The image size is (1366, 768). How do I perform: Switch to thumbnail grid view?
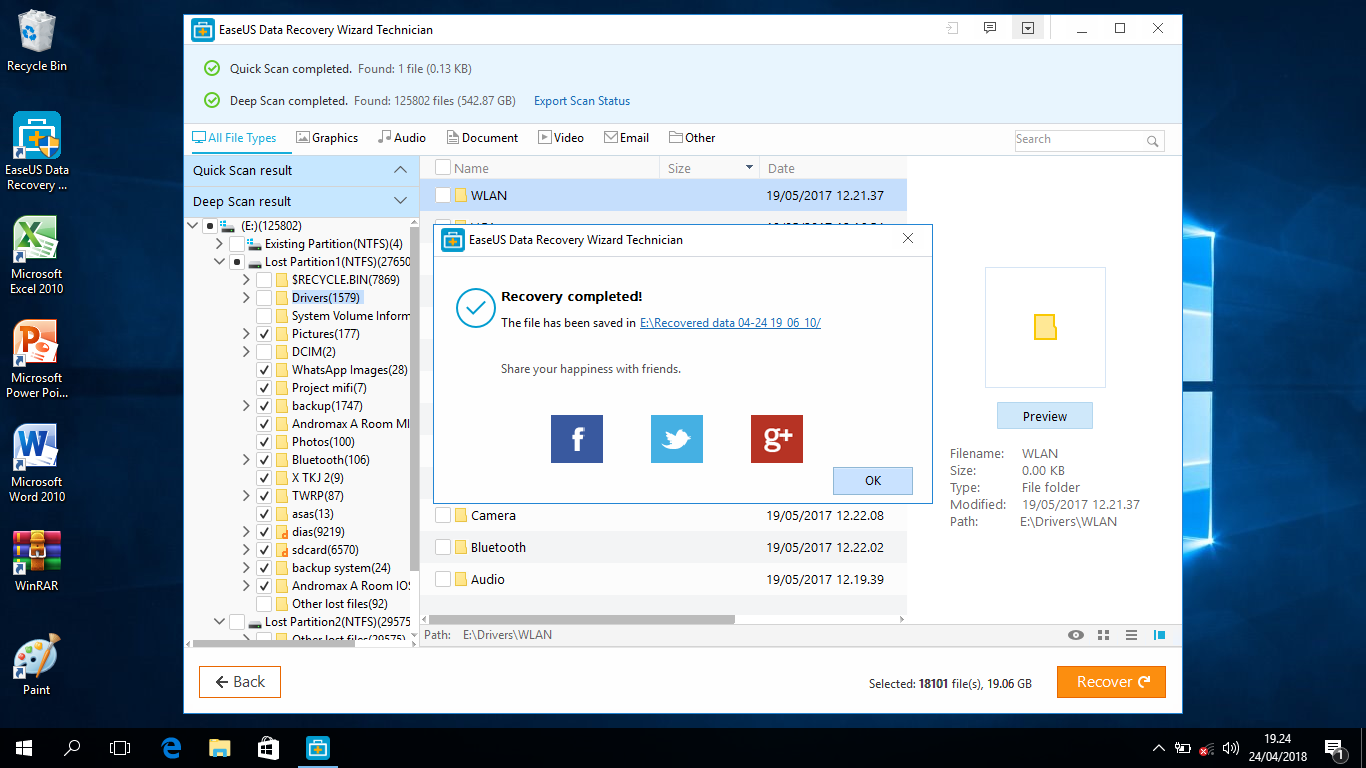pyautogui.click(x=1104, y=634)
